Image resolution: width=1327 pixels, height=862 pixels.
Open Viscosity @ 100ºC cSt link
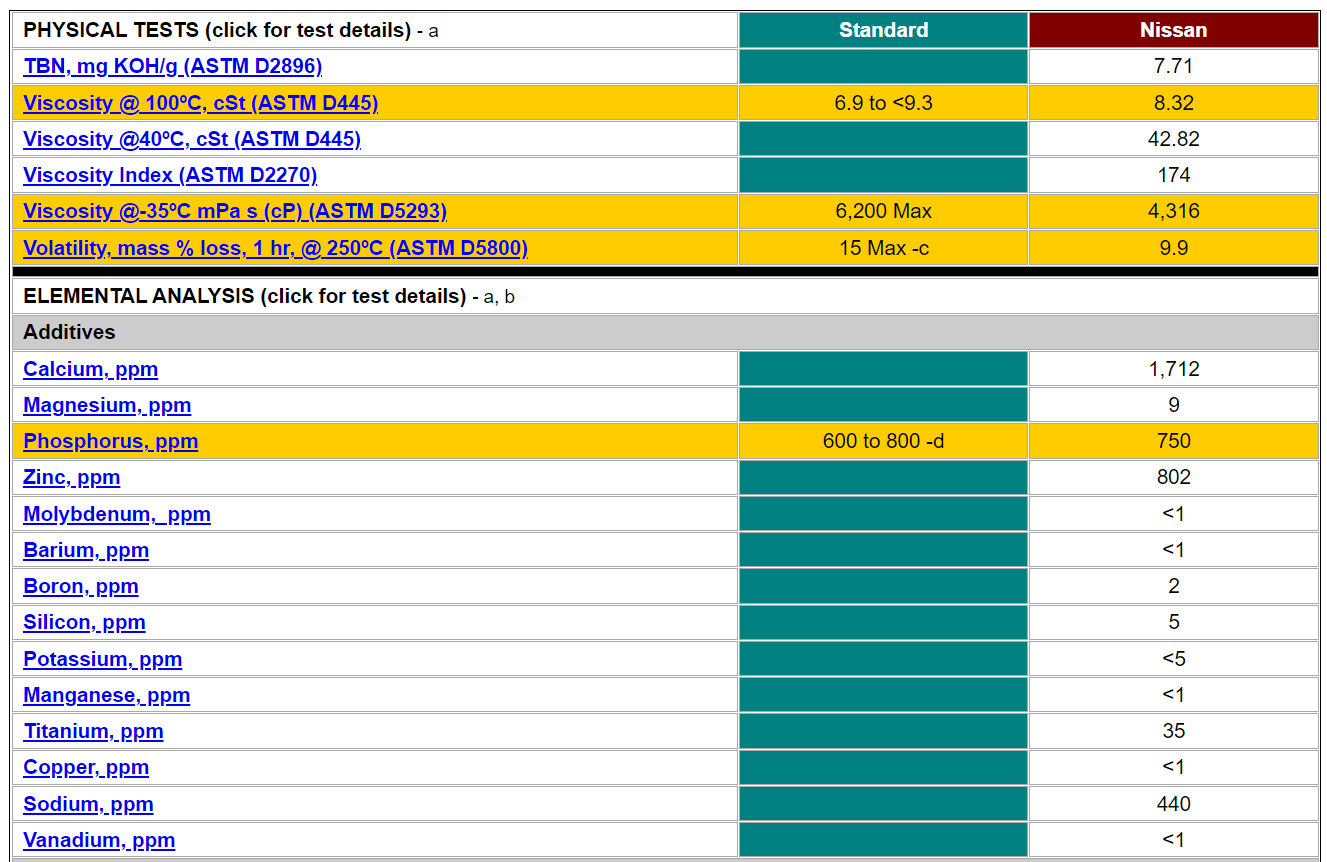click(200, 102)
